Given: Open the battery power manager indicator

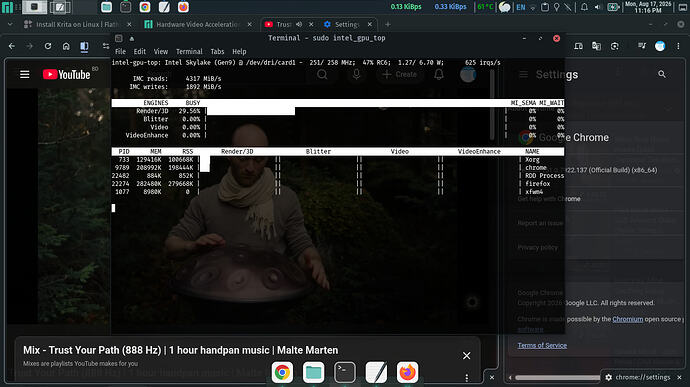Looking at the screenshot, I should (x=613, y=7).
